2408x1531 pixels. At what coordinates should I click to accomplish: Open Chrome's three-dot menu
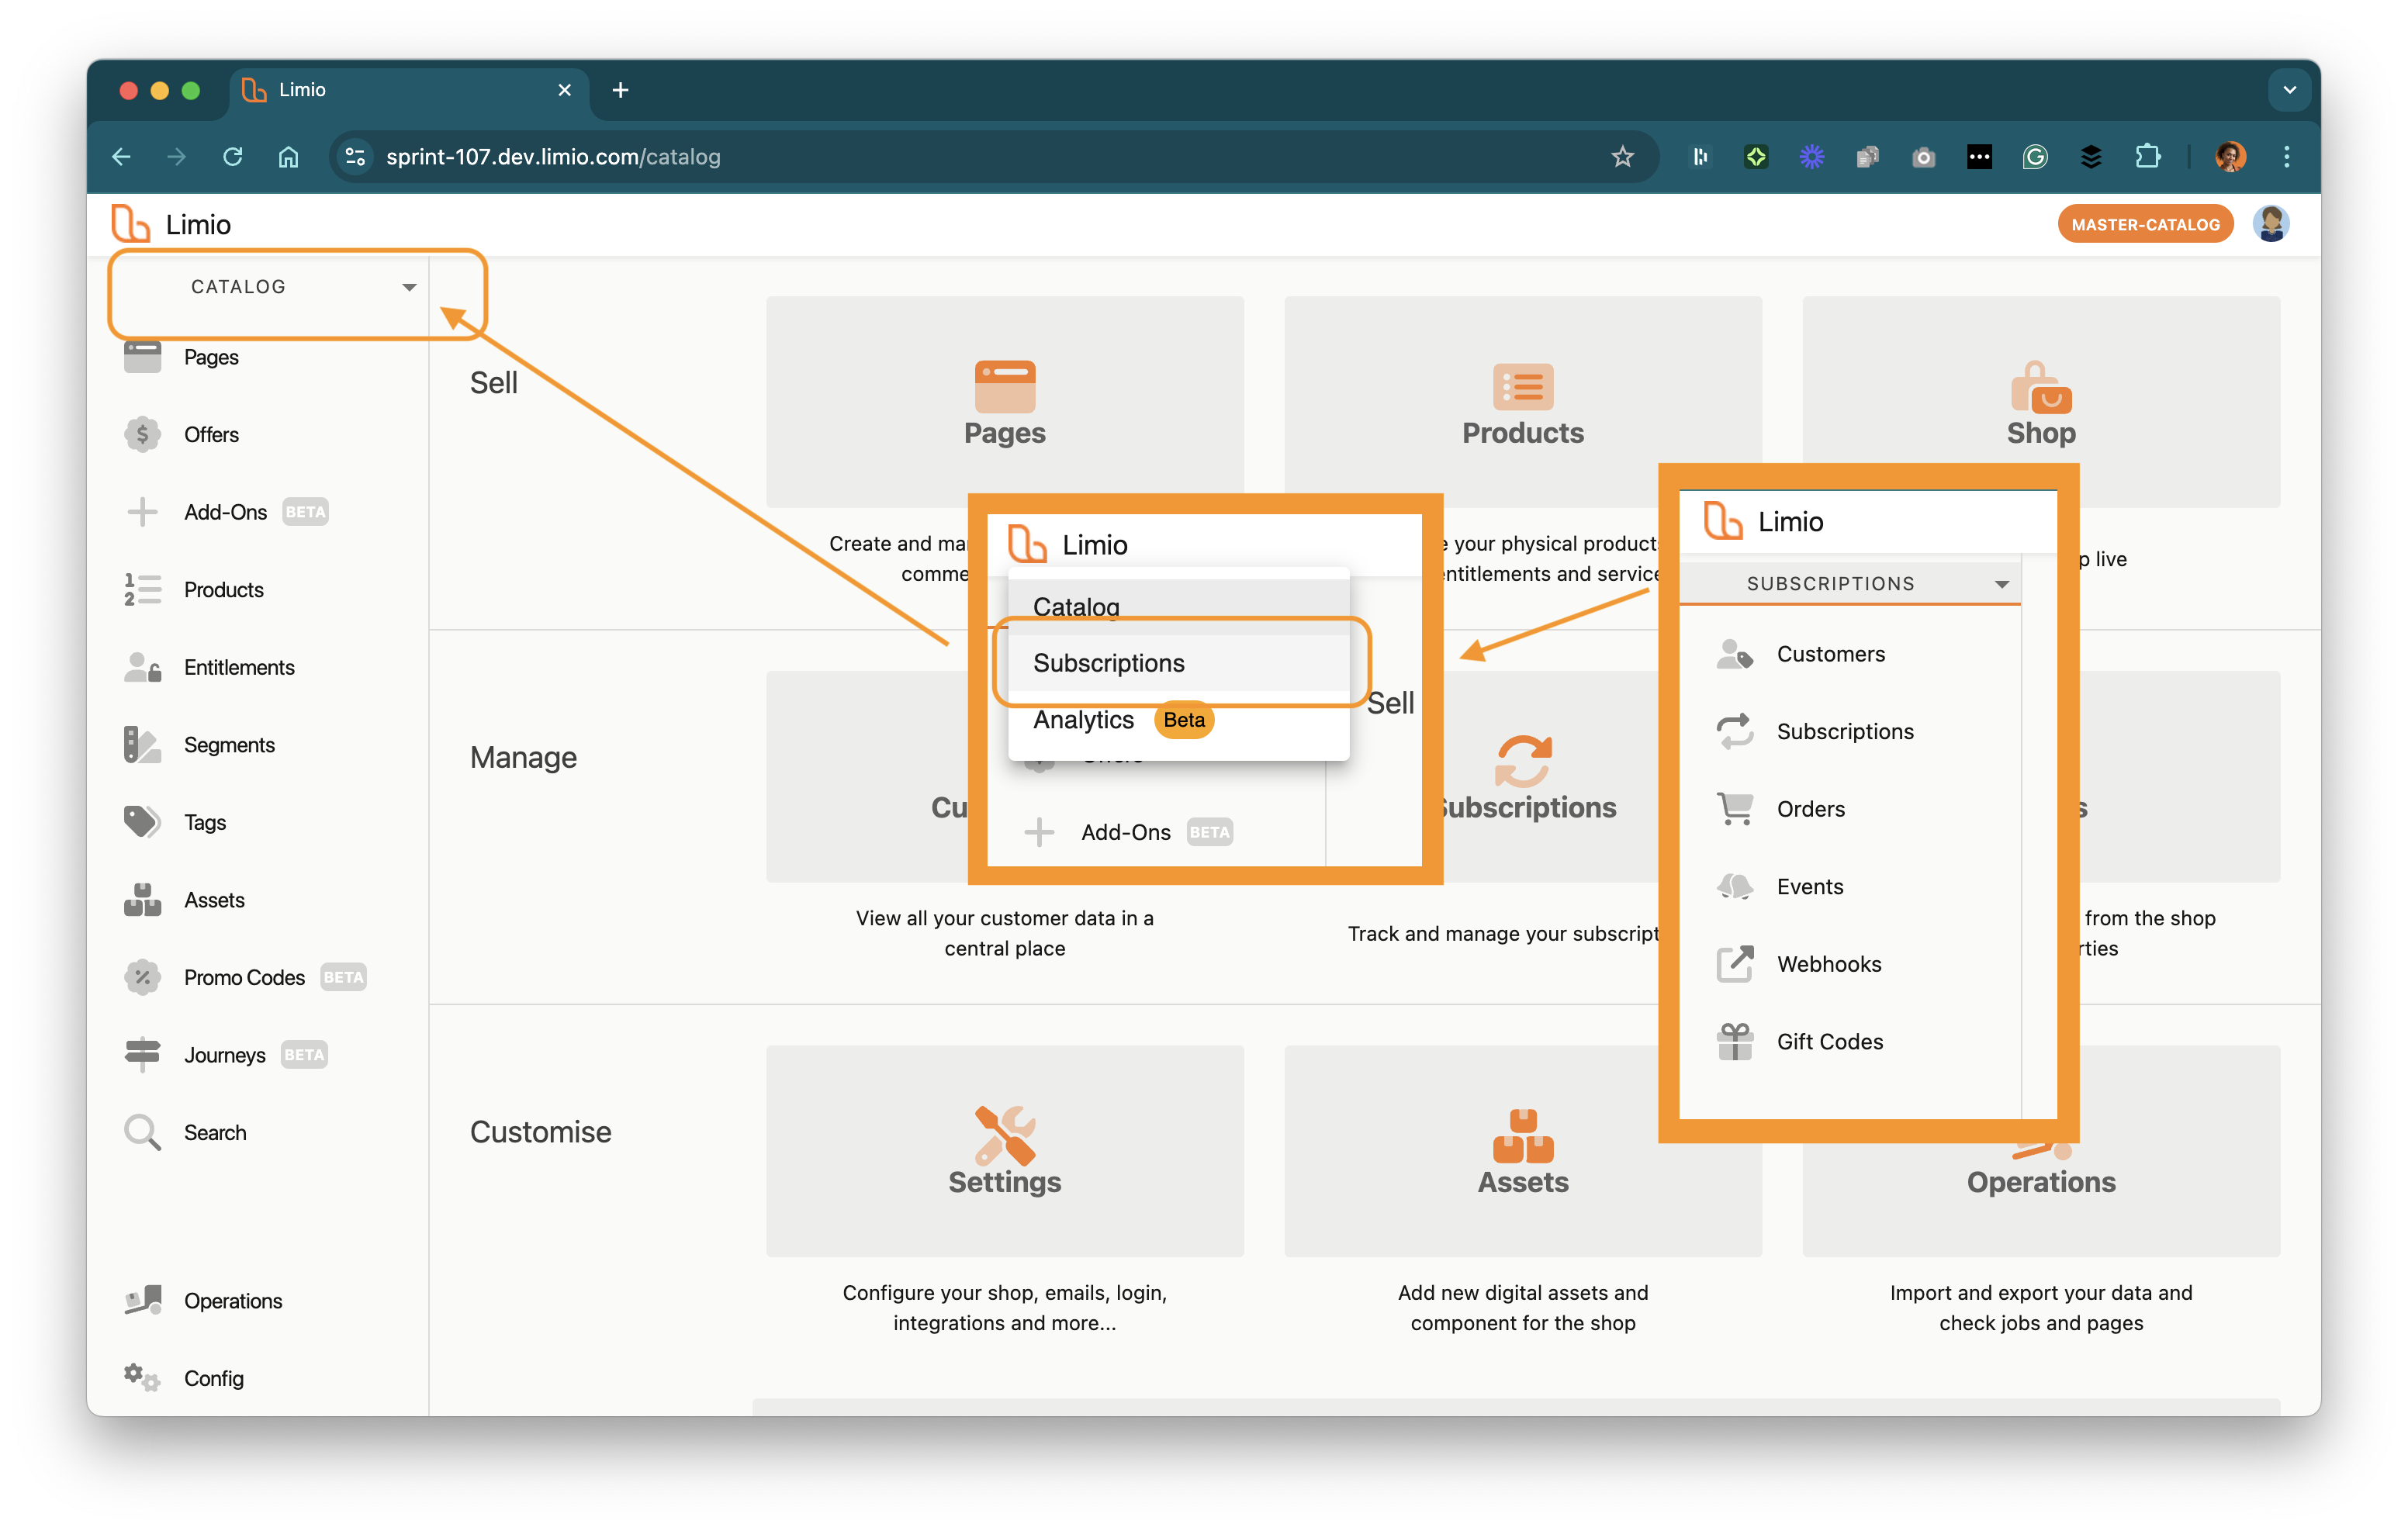coord(2286,157)
